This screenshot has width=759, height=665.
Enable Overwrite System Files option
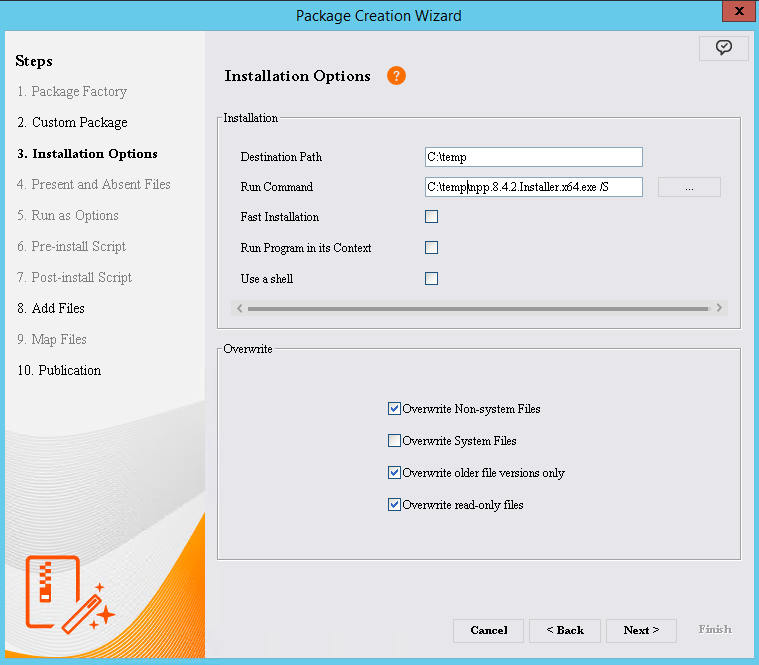tap(394, 441)
